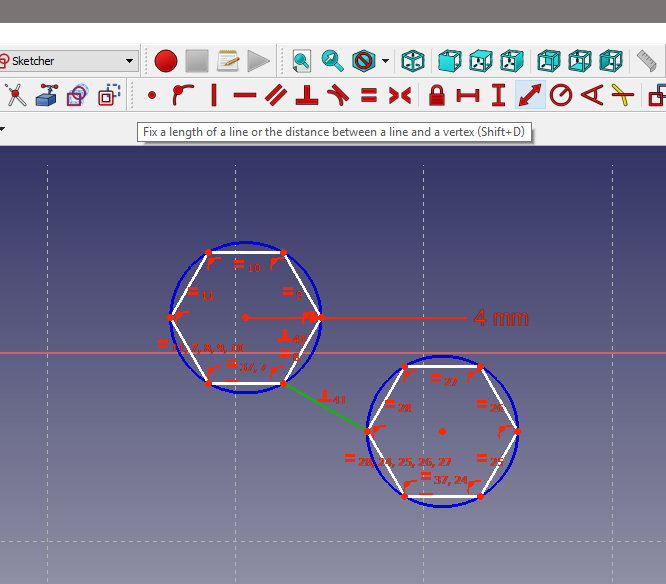Click the draw style icon

coord(364,61)
